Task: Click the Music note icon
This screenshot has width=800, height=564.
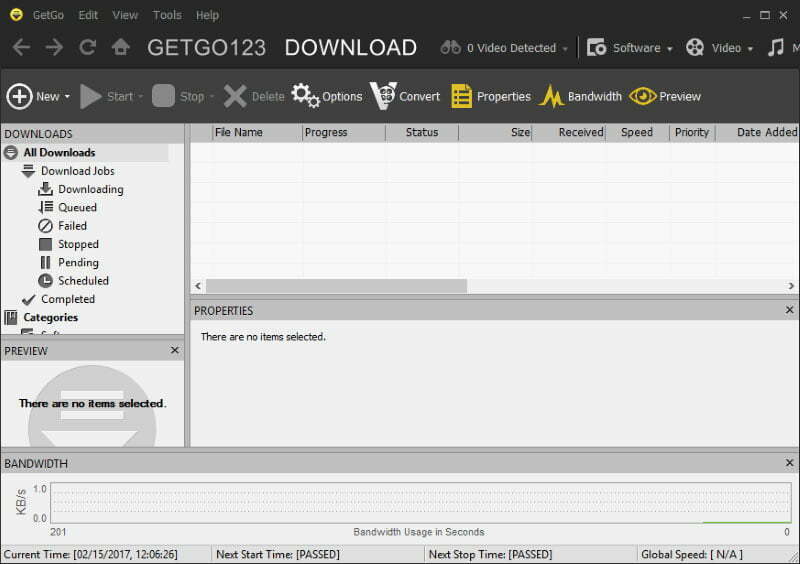Action: [776, 47]
